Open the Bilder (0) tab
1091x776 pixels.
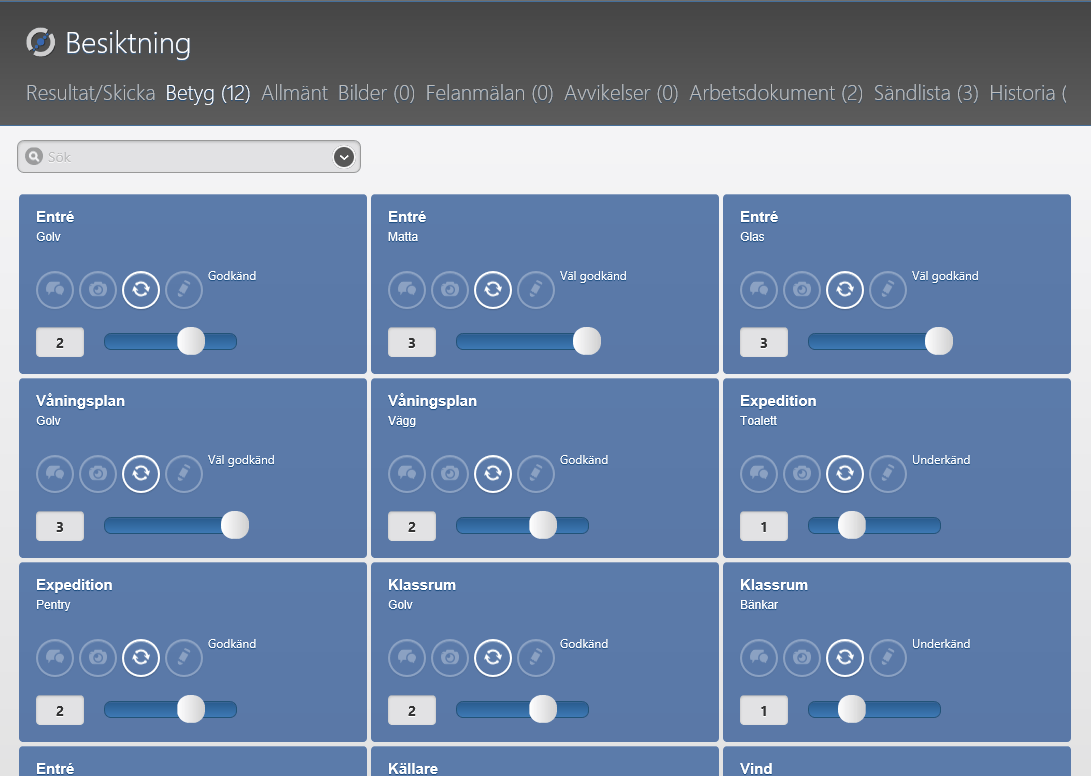pyautogui.click(x=376, y=93)
